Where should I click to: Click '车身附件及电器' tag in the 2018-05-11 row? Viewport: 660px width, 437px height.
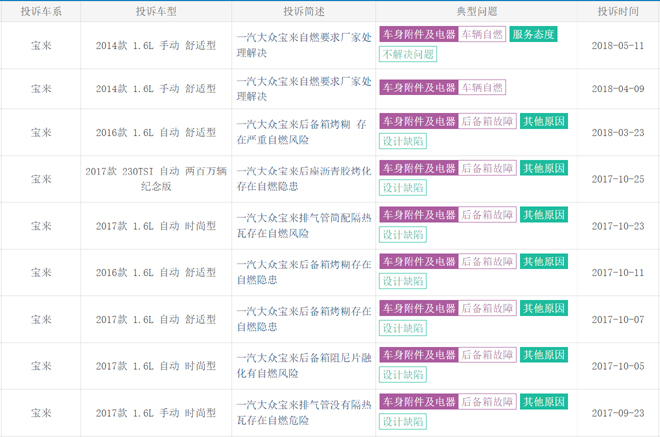click(x=419, y=34)
